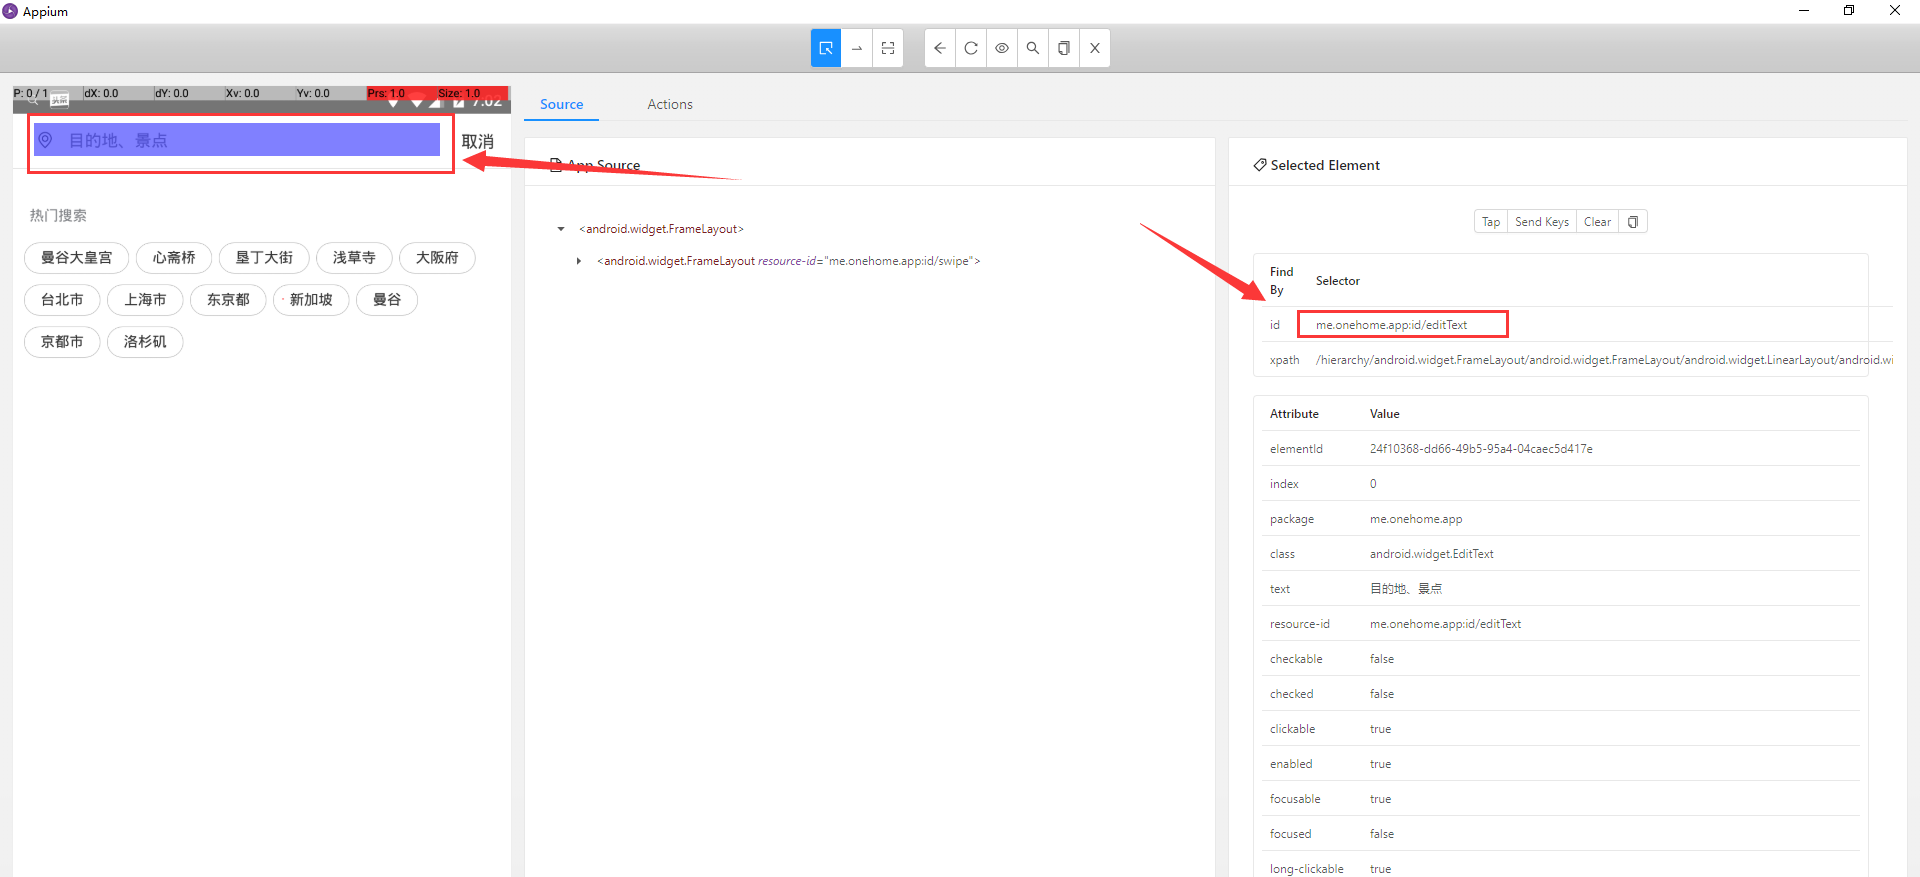Expand the FrameLayout swipe resource-id node
Viewport: 1920px width, 877px height.
(579, 261)
